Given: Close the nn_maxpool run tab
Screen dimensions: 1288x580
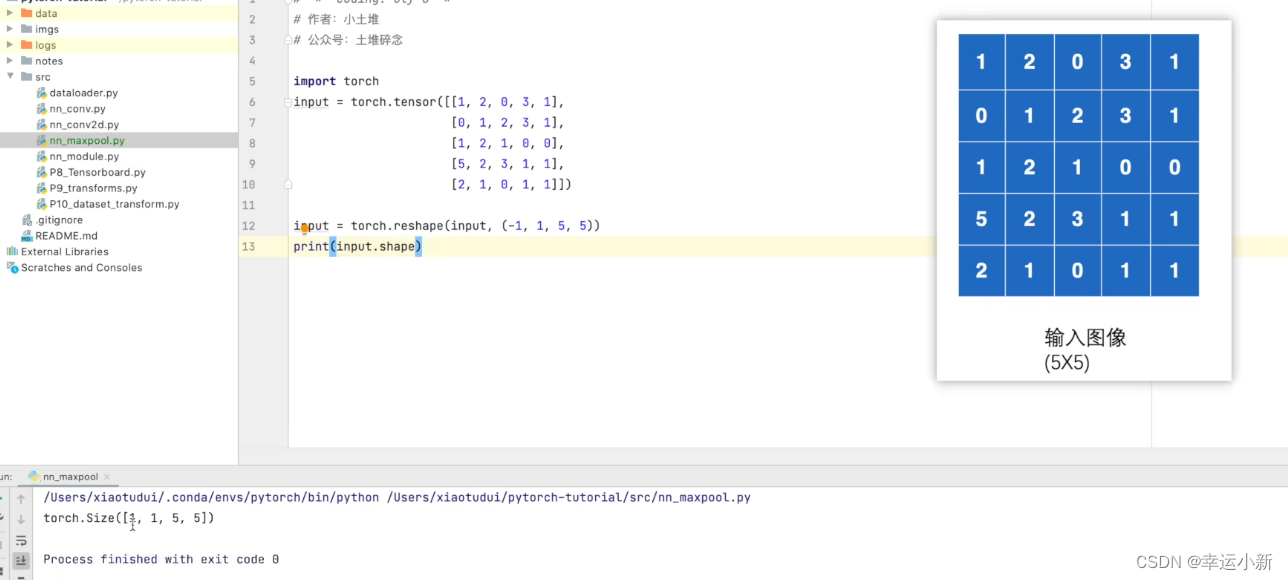Looking at the screenshot, I should click(x=107, y=477).
